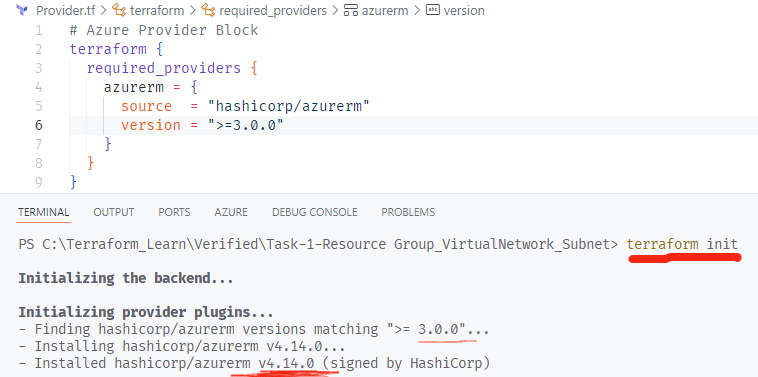Switch to the OUTPUT panel tab
The height and width of the screenshot is (377, 758).
[114, 212]
